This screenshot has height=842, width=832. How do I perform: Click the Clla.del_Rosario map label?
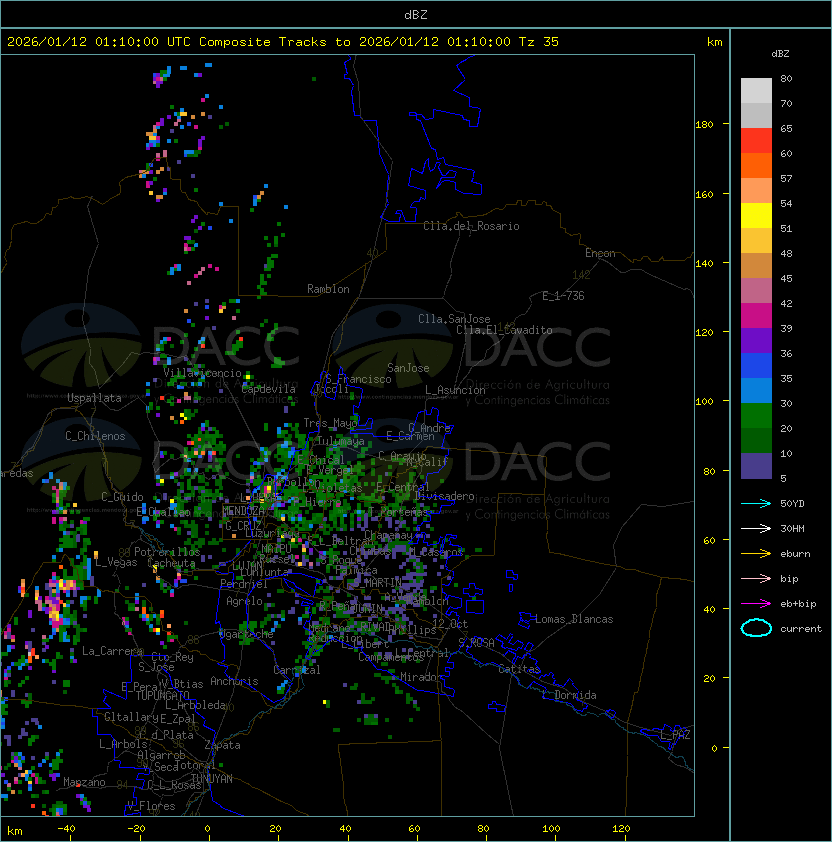(471, 226)
